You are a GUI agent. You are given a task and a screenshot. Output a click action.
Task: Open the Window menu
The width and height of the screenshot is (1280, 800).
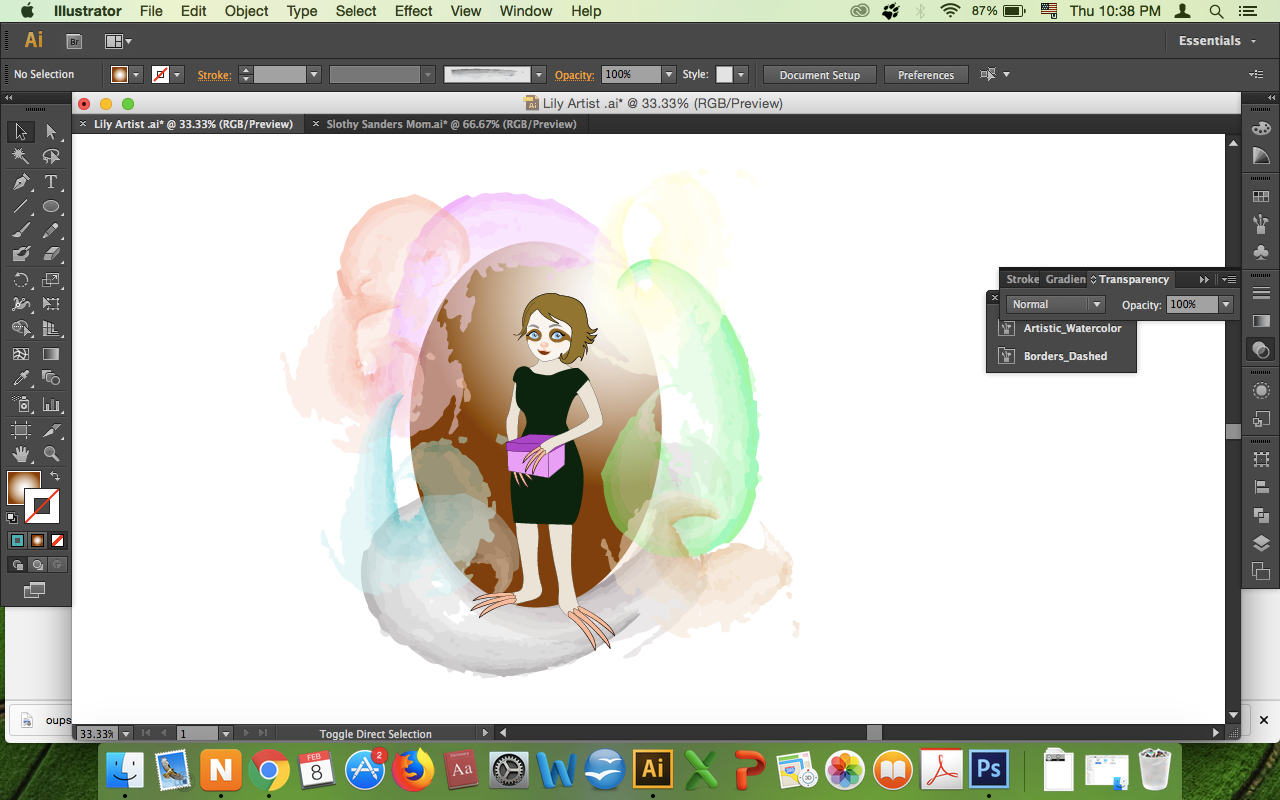(525, 11)
